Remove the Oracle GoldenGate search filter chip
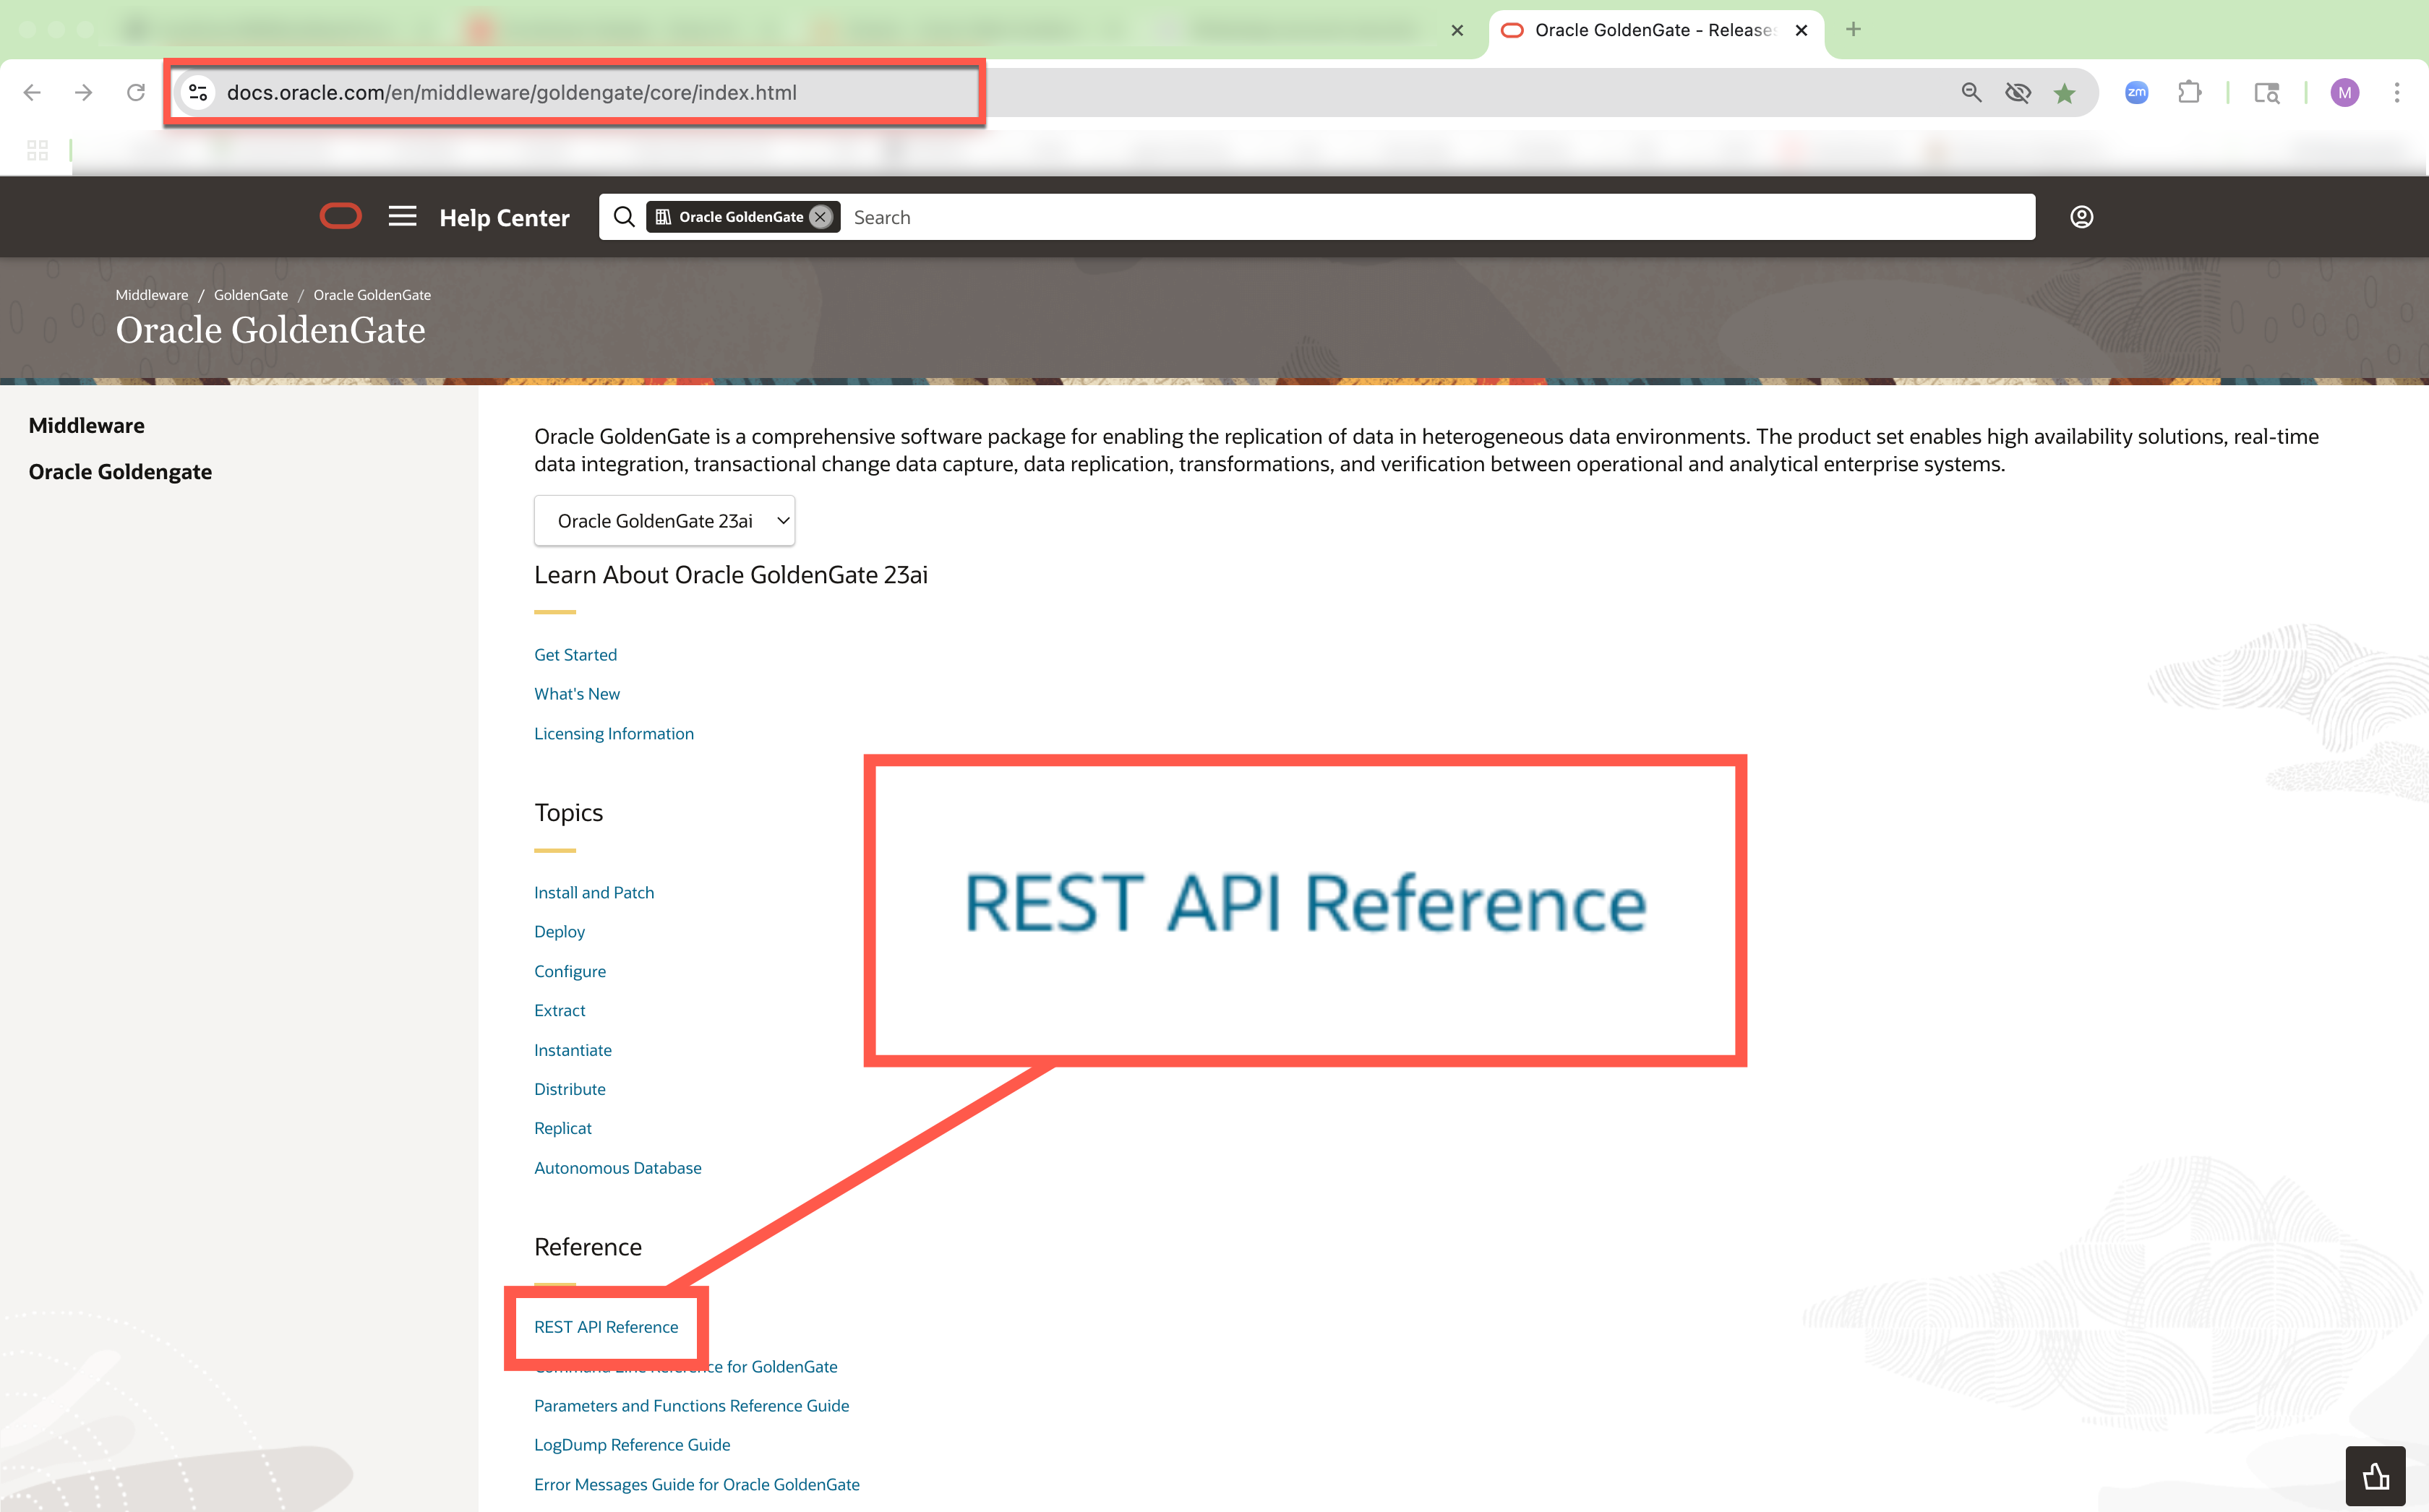This screenshot has width=2429, height=1512. point(820,217)
